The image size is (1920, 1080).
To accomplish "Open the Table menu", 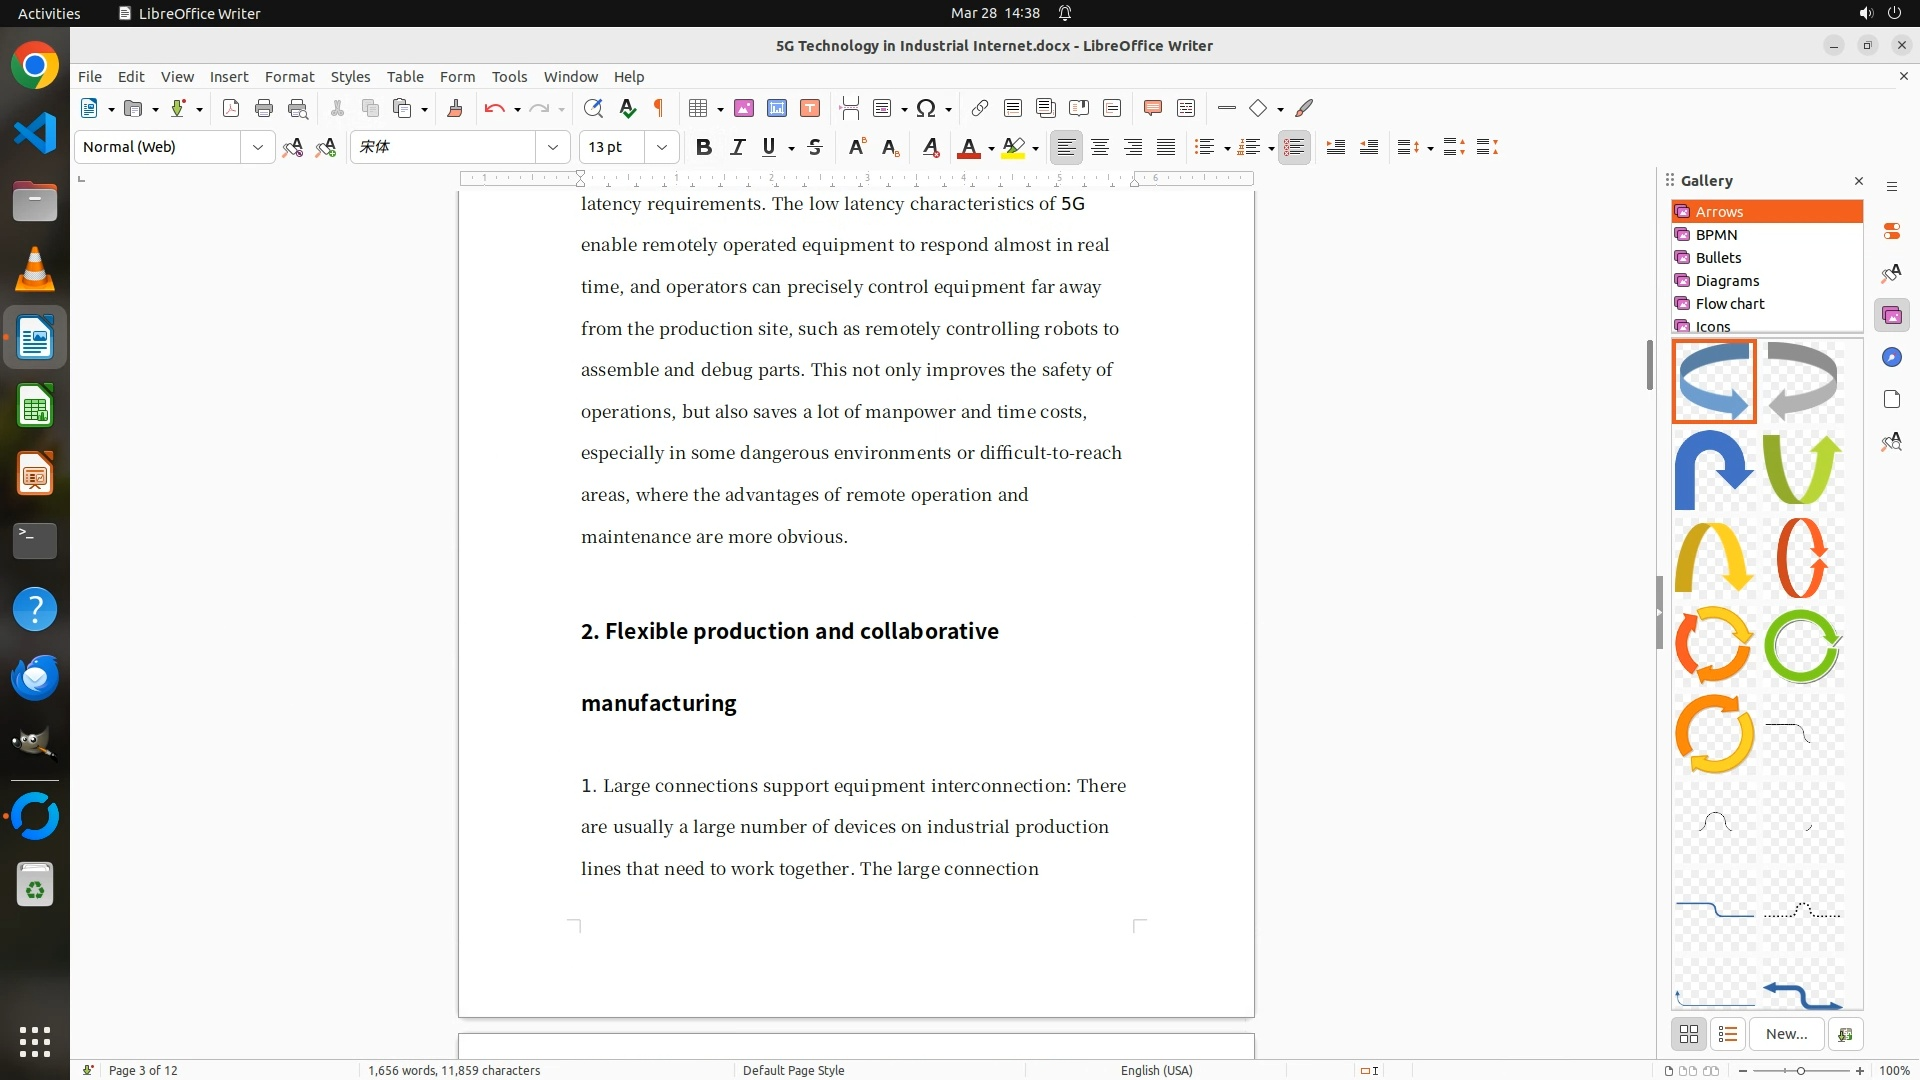I will (x=405, y=76).
